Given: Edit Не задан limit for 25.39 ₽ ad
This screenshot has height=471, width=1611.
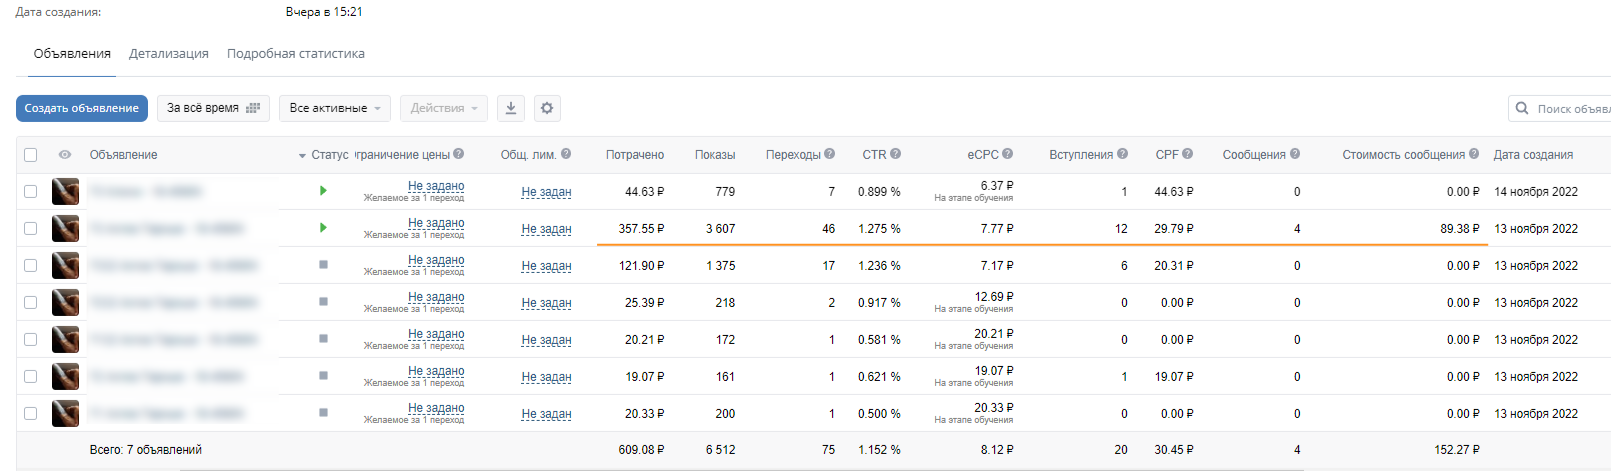Looking at the screenshot, I should point(546,303).
